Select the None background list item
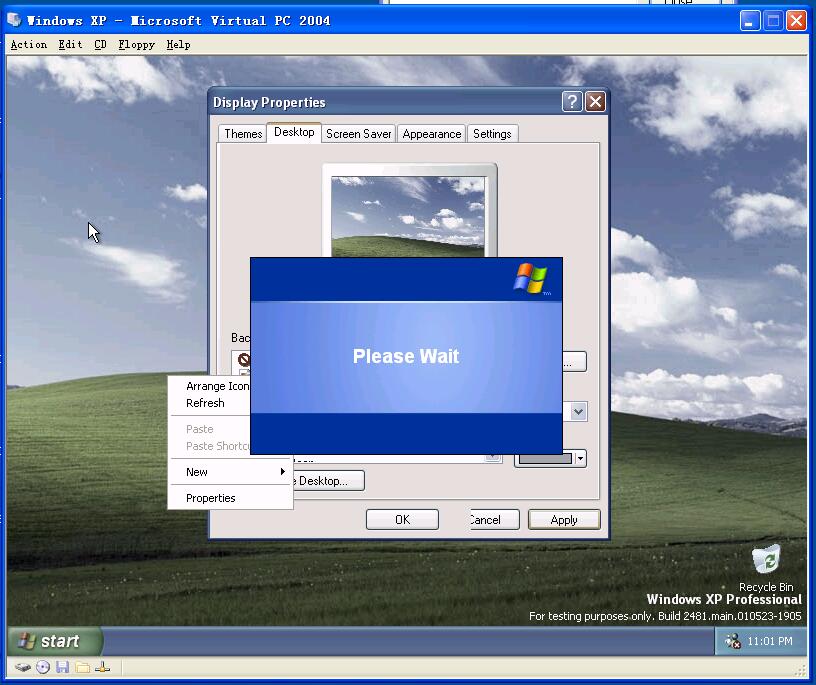 (243, 360)
